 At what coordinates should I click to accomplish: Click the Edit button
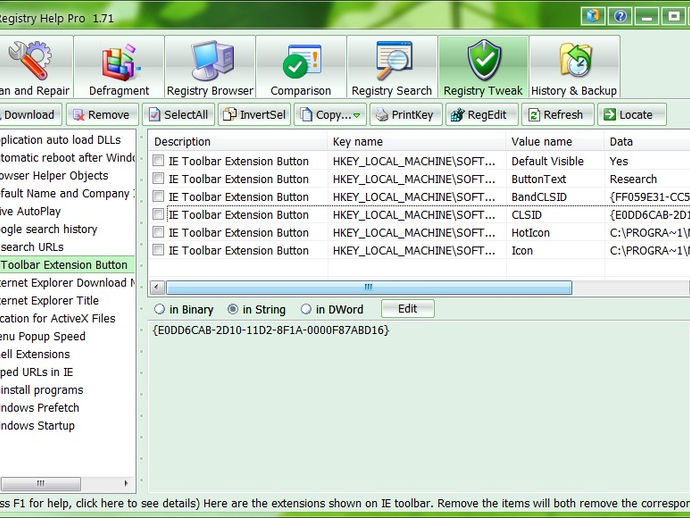(407, 309)
